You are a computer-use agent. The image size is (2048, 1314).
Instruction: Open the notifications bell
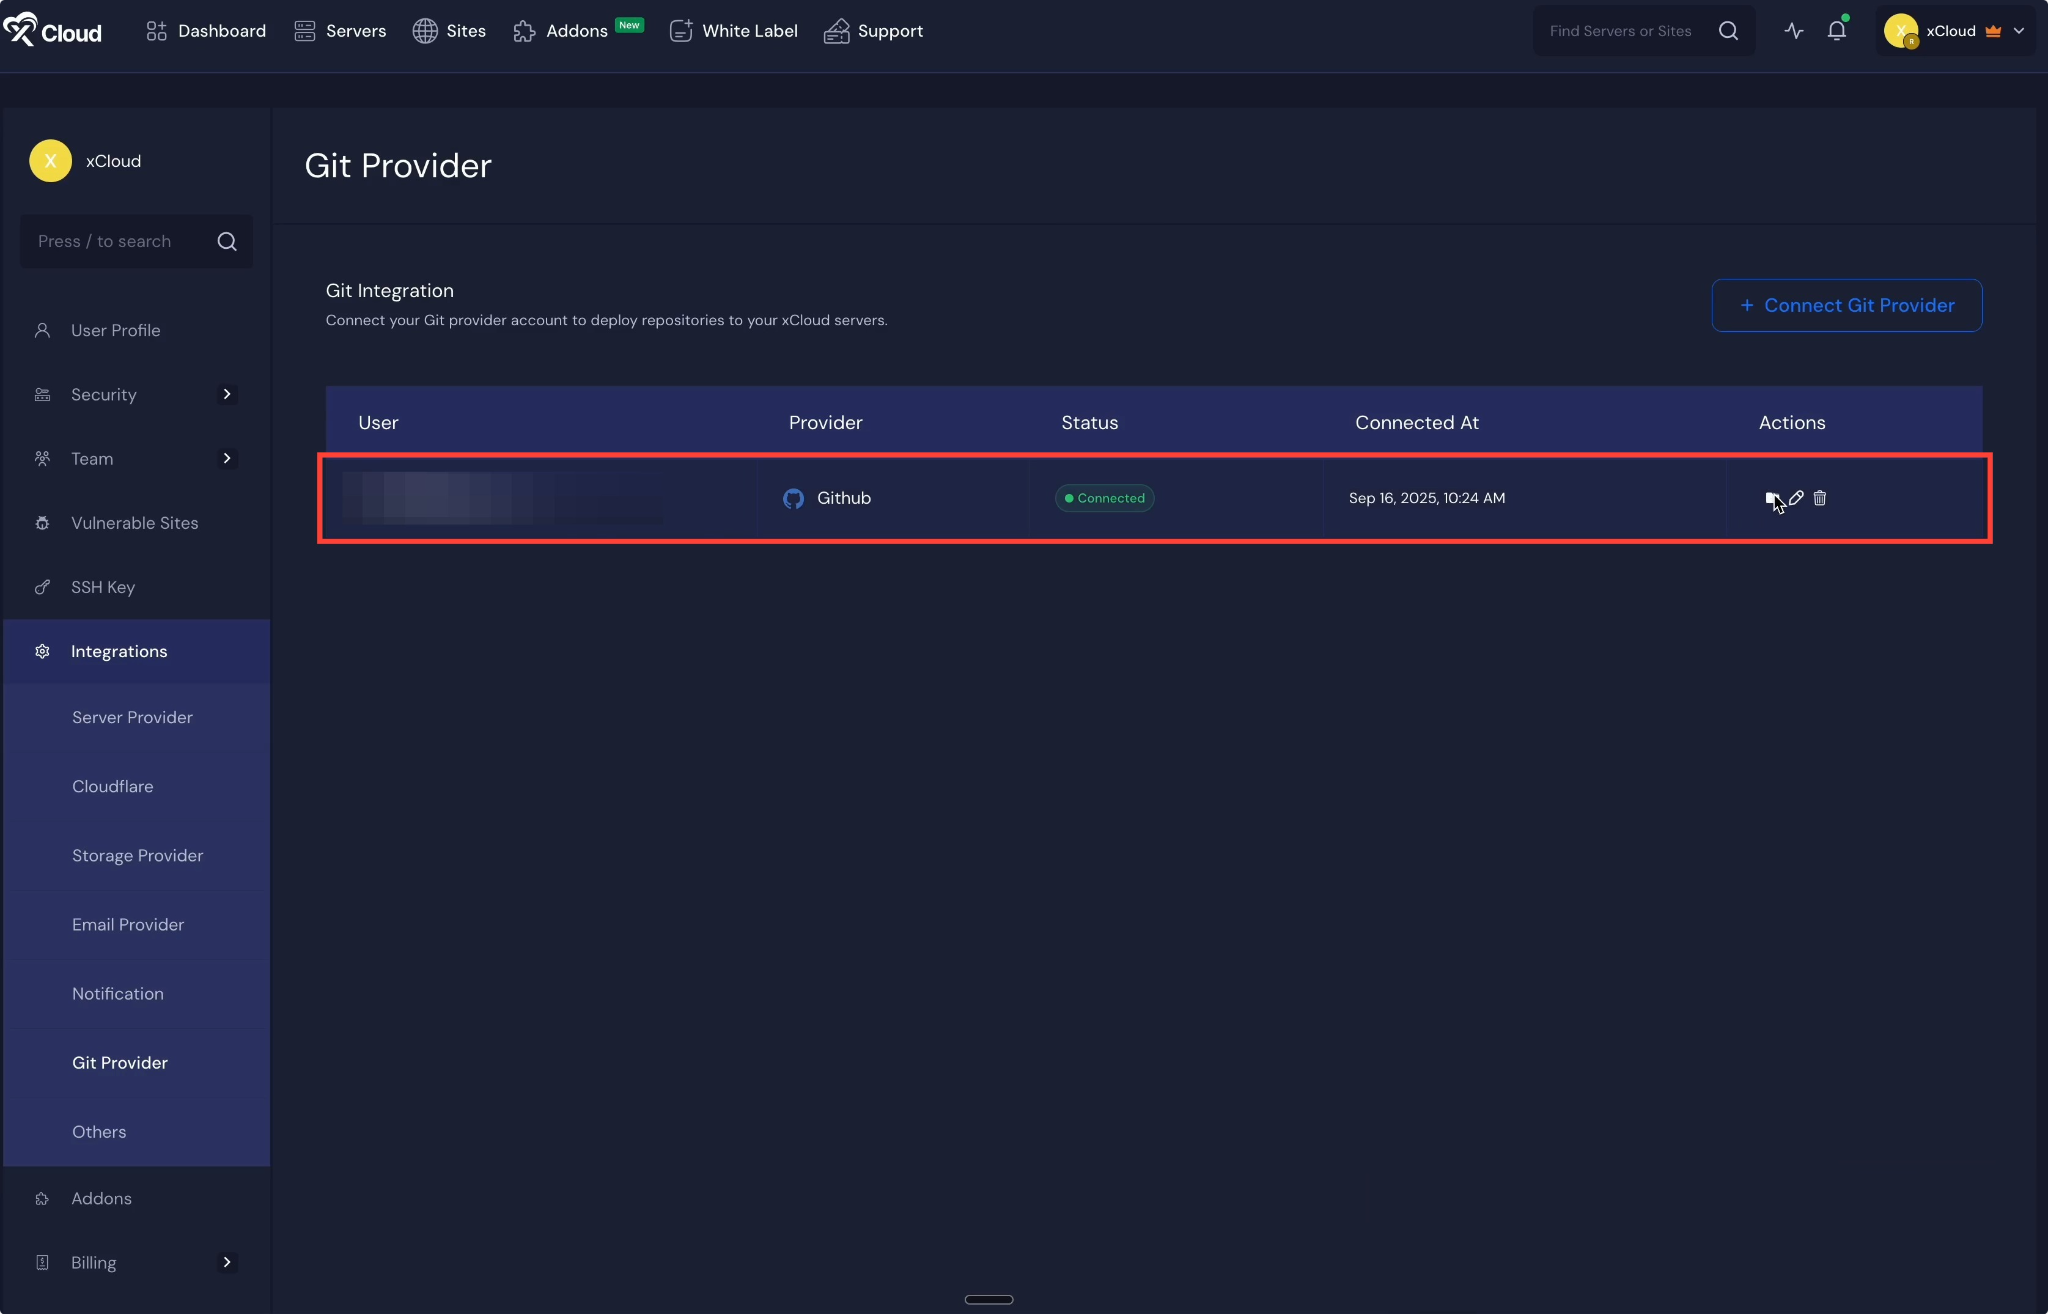tap(1836, 31)
